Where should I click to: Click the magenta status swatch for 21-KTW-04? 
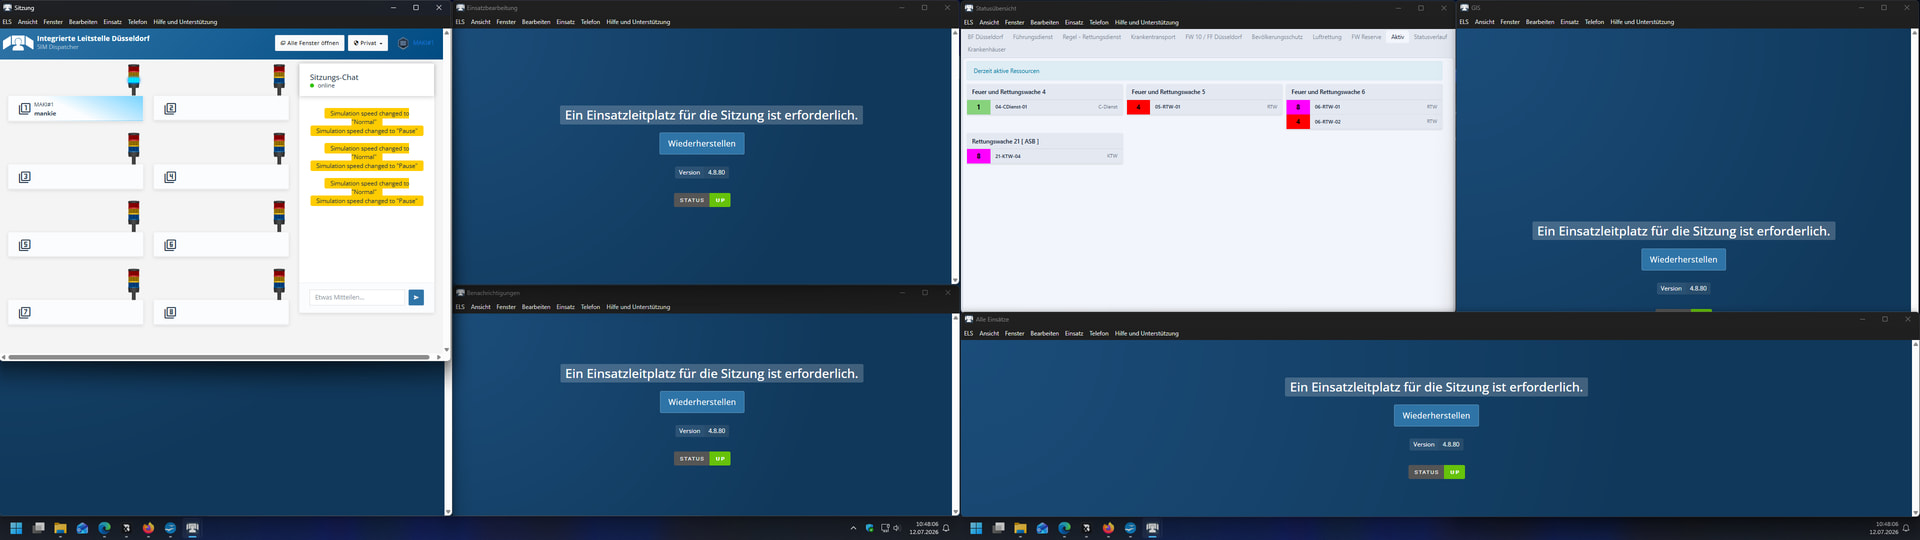click(978, 156)
